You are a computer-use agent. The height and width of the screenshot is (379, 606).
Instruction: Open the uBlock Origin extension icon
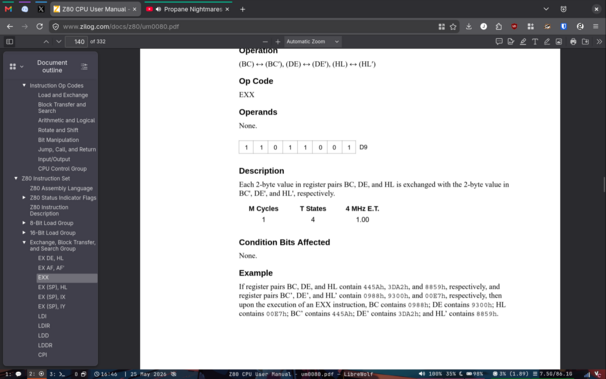tap(514, 27)
